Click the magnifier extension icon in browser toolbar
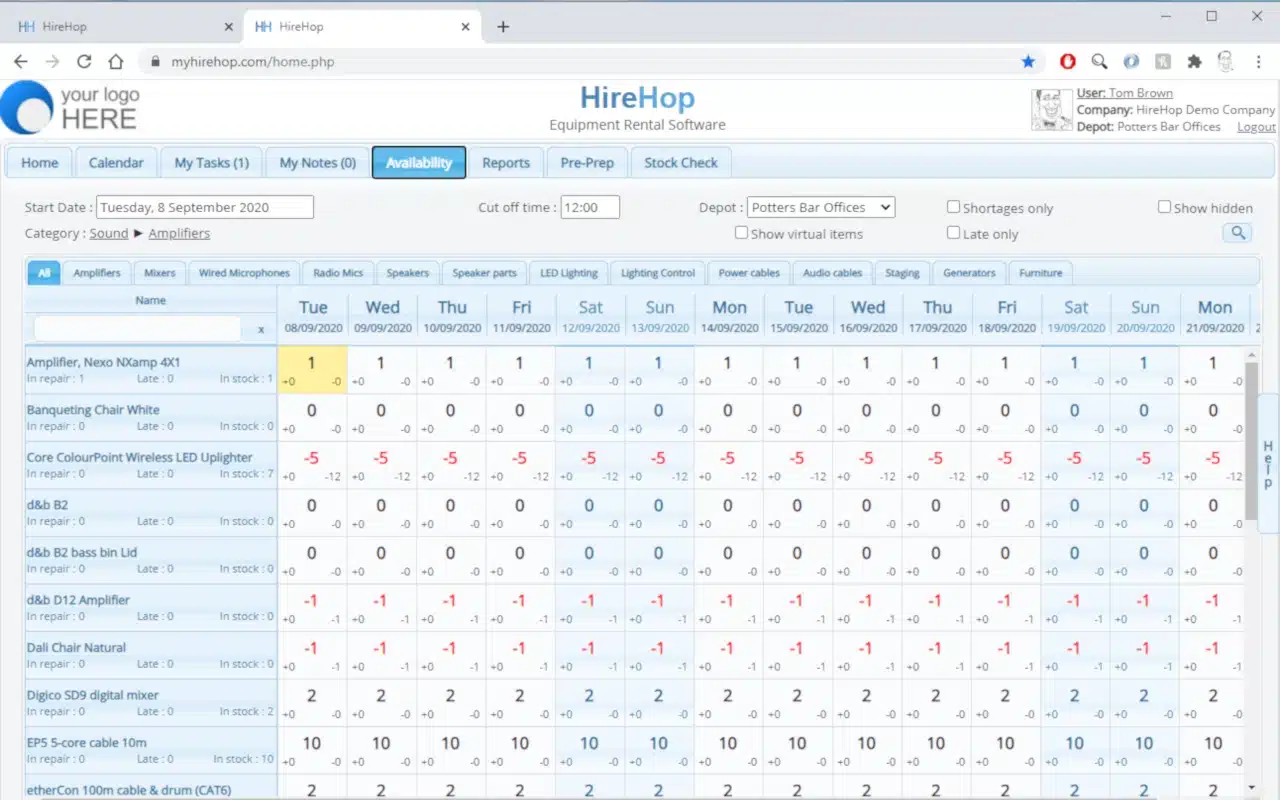1280x800 pixels. point(1099,61)
